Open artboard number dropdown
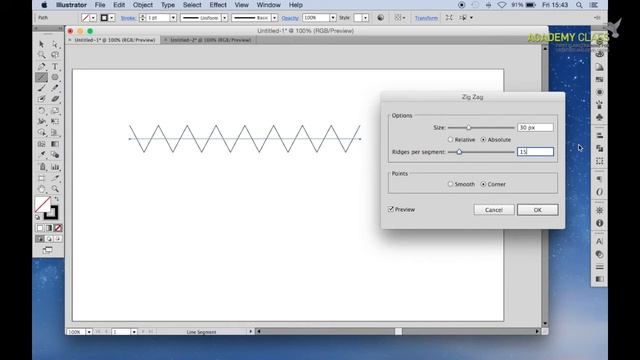Screen dimensions: 640x360 134,332
